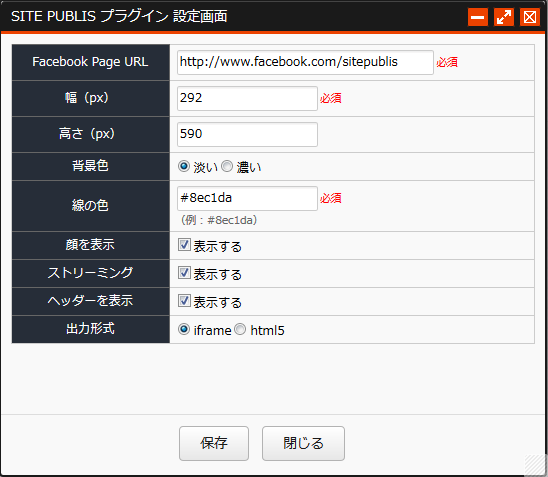
Task: Click the html5 radio label text
Action: coord(267,331)
